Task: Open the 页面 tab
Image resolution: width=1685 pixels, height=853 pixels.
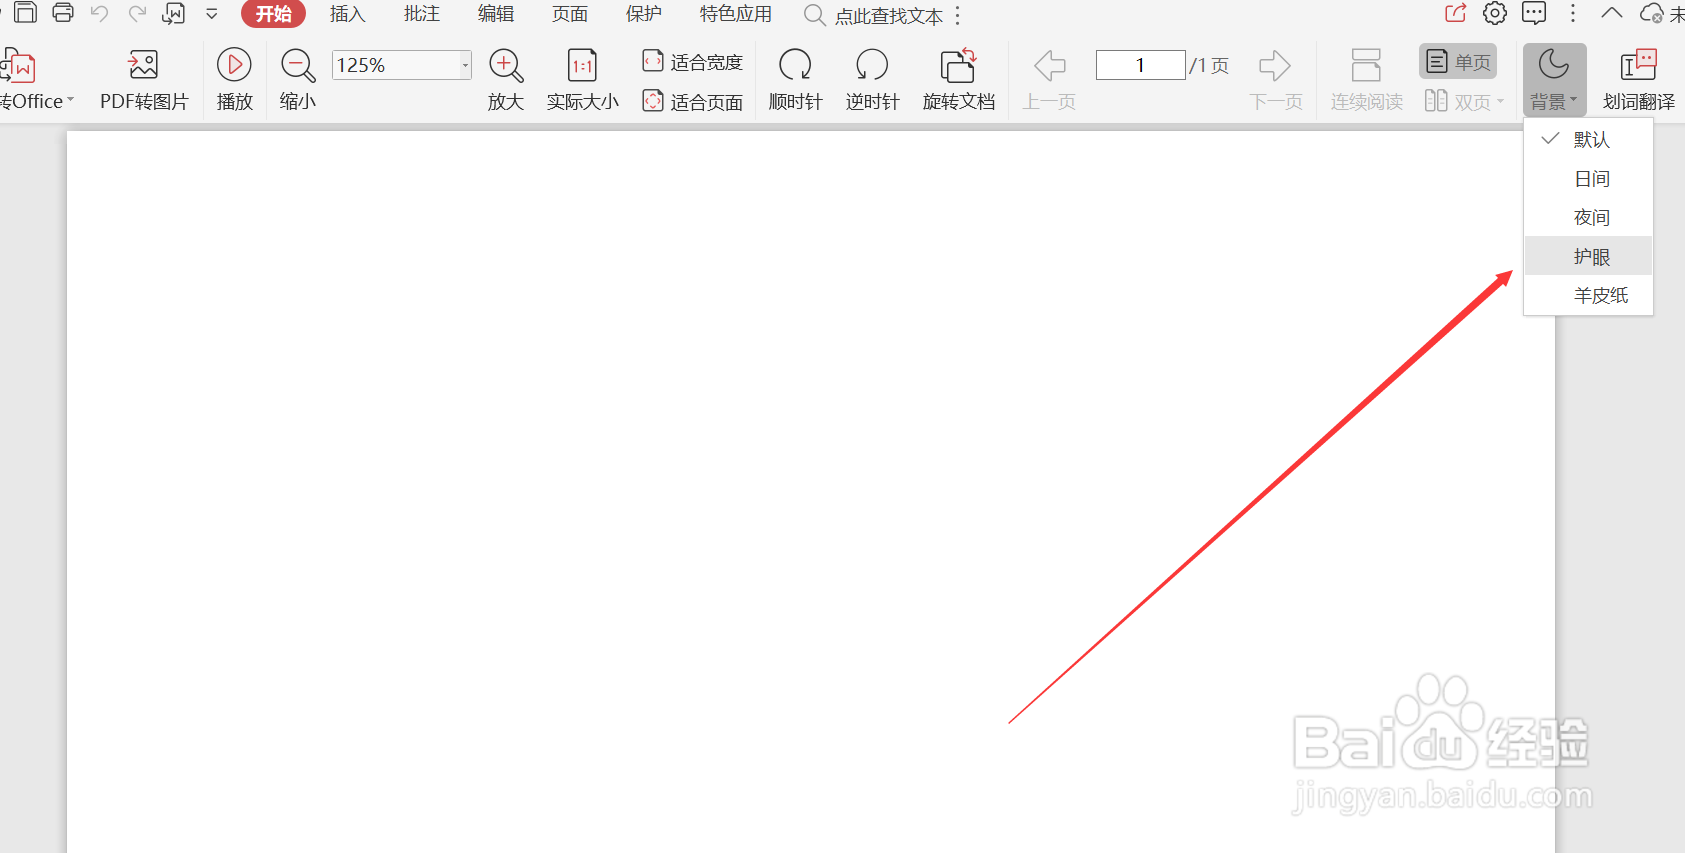Action: click(x=570, y=14)
